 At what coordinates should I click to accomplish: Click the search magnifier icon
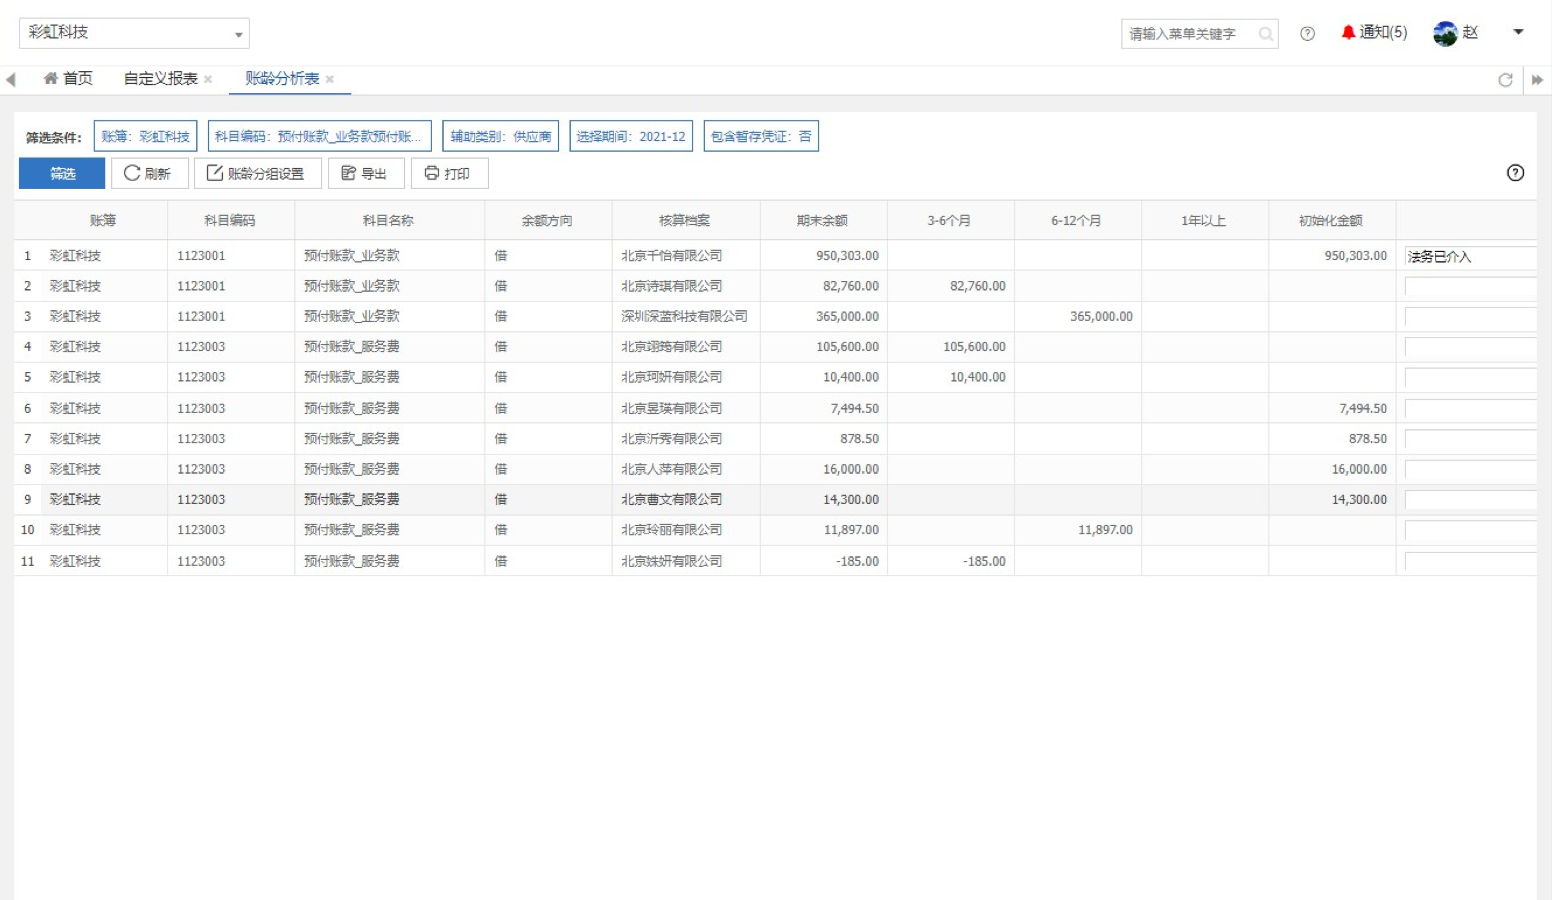(x=1266, y=34)
